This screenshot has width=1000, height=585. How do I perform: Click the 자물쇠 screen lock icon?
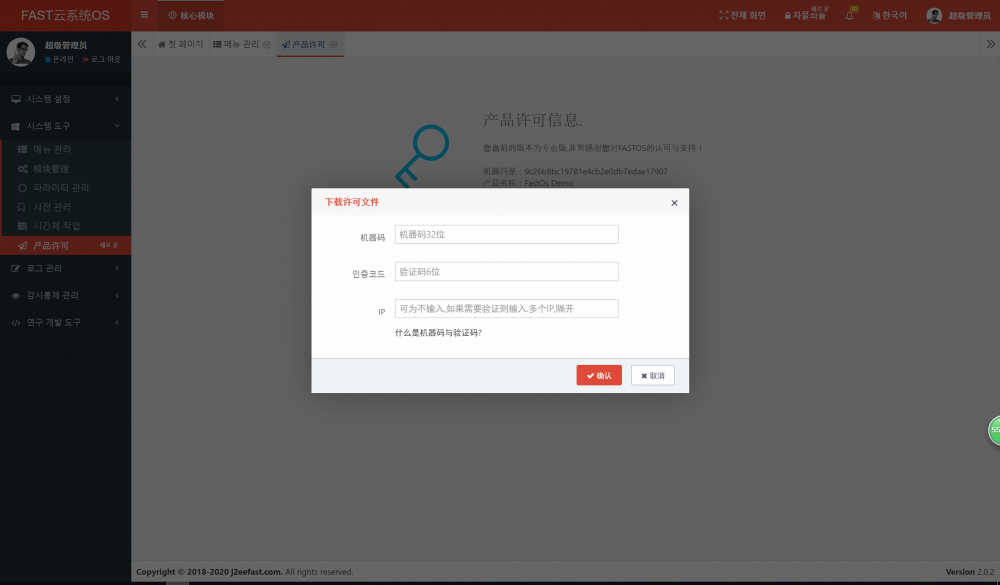(787, 14)
